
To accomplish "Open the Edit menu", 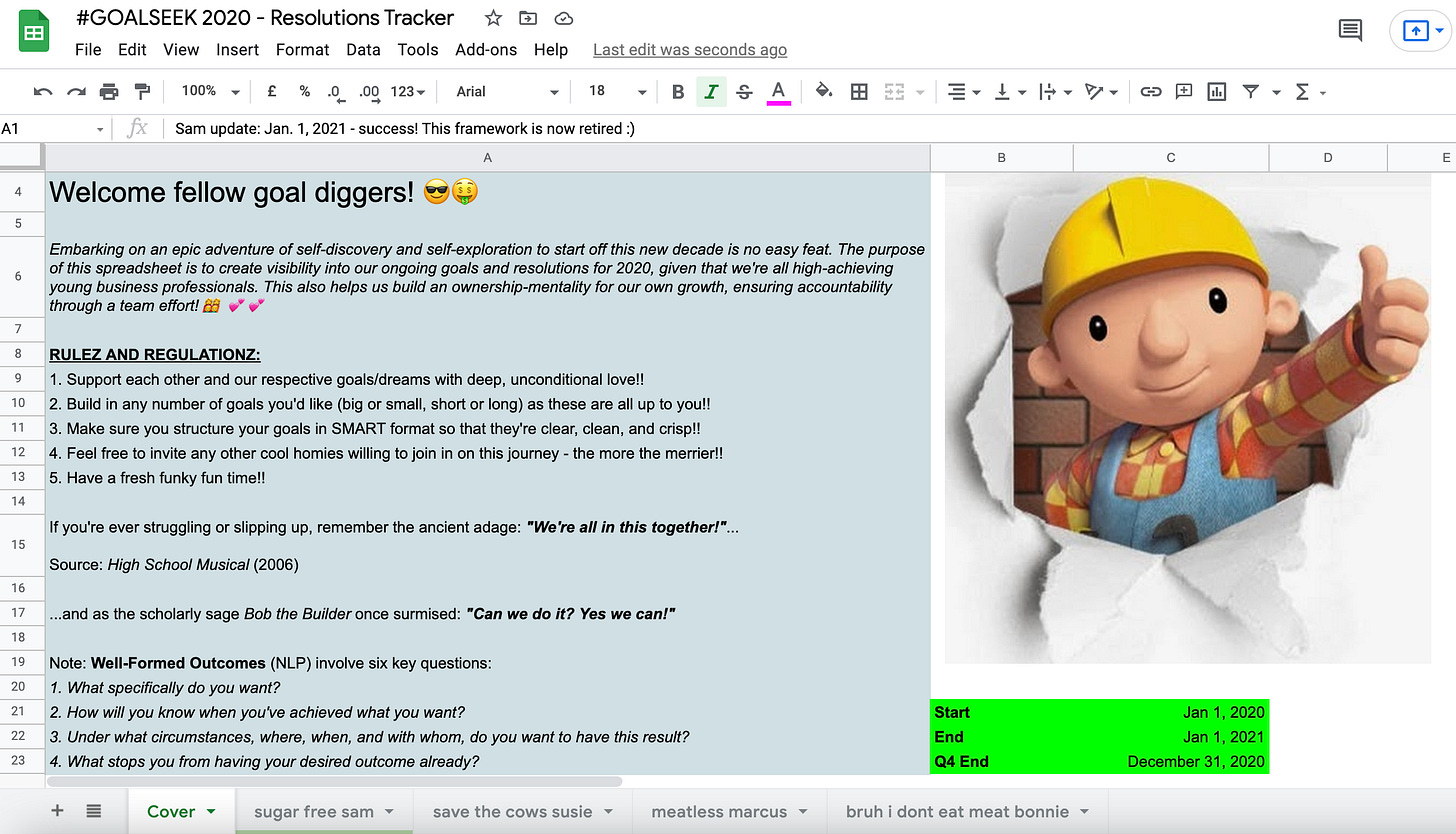I will (x=132, y=50).
